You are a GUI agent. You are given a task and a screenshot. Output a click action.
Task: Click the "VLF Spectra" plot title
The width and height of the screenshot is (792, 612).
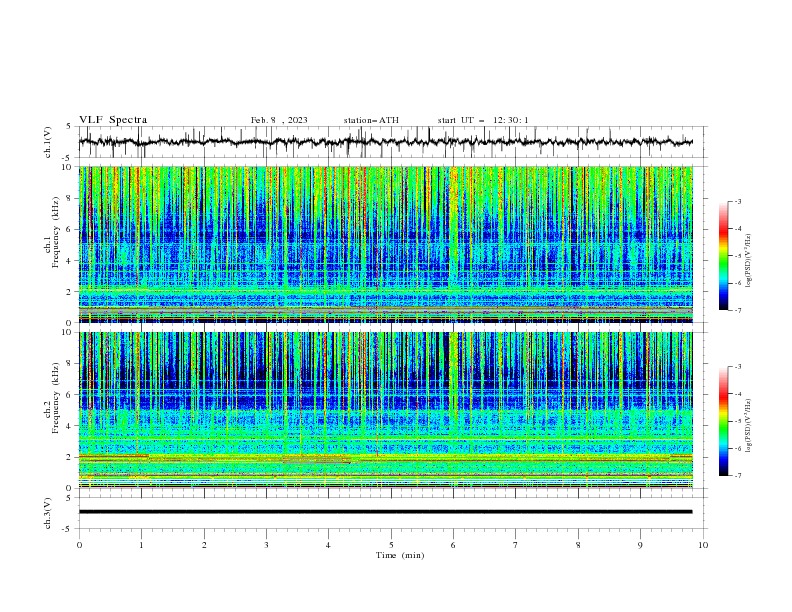(113, 120)
